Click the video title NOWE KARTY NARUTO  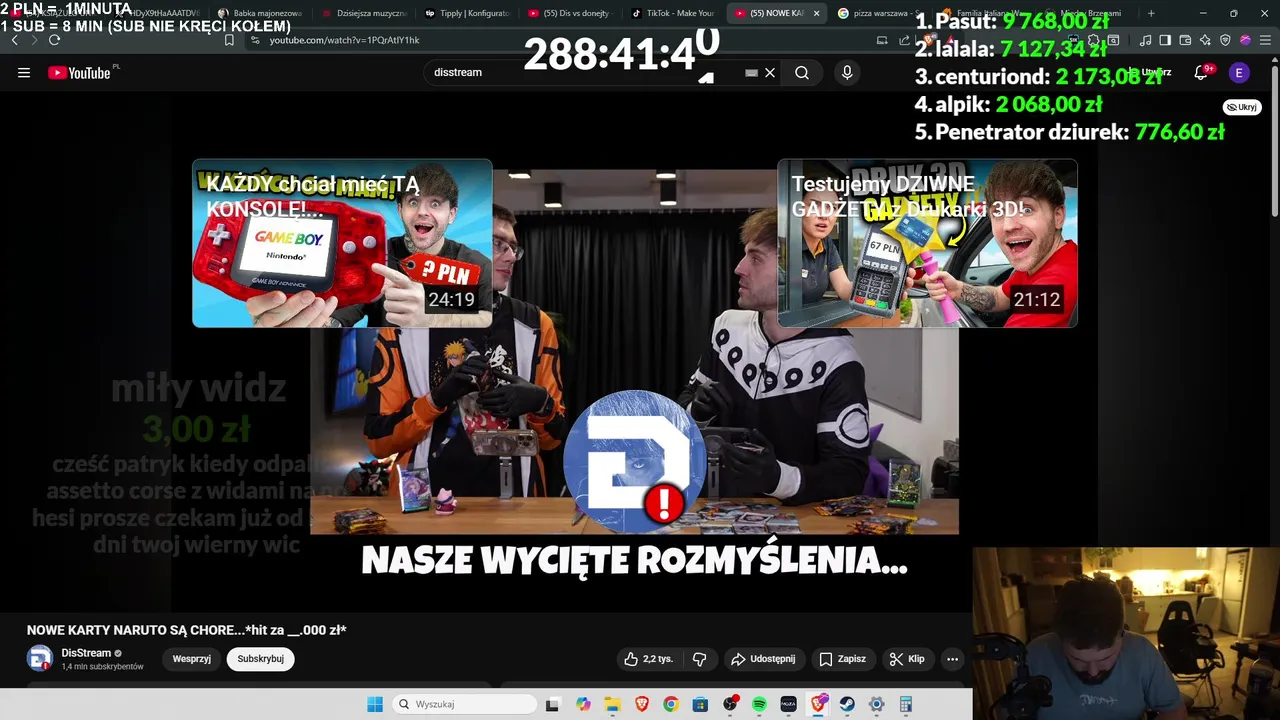[x=187, y=630]
